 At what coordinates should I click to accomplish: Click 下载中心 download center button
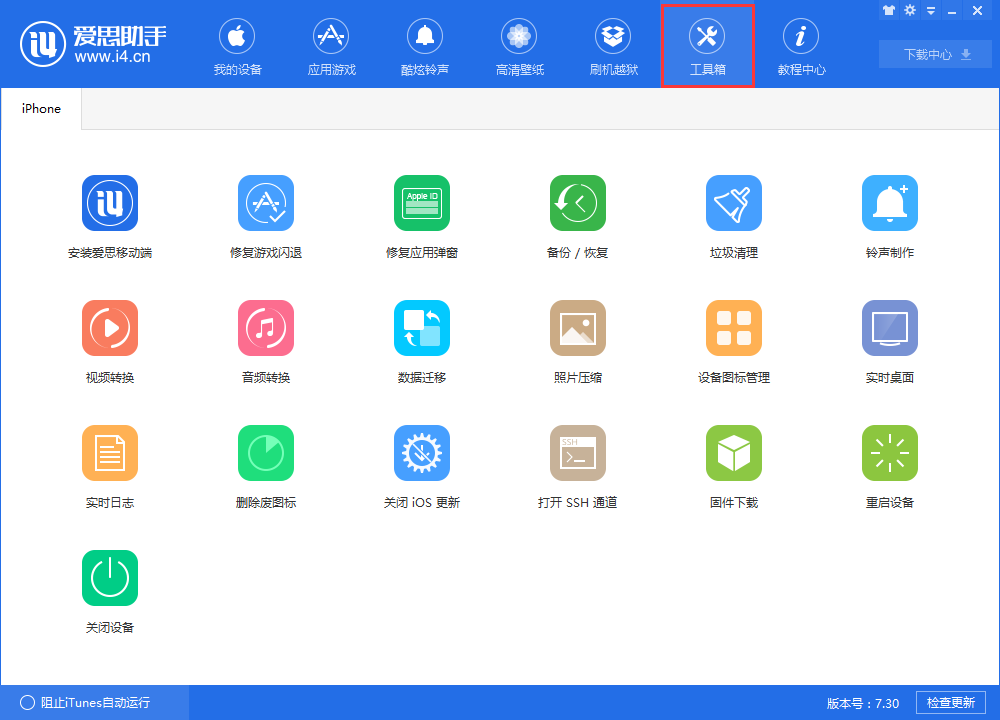click(935, 54)
